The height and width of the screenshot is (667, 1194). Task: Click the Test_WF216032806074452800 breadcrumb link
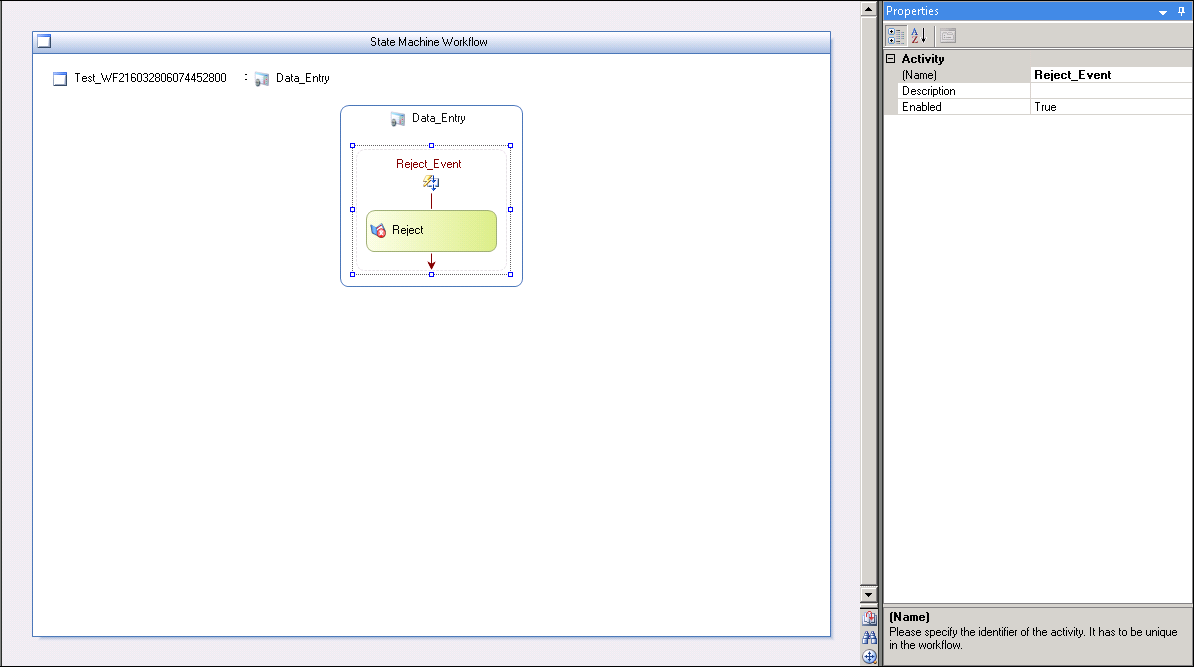coord(150,78)
